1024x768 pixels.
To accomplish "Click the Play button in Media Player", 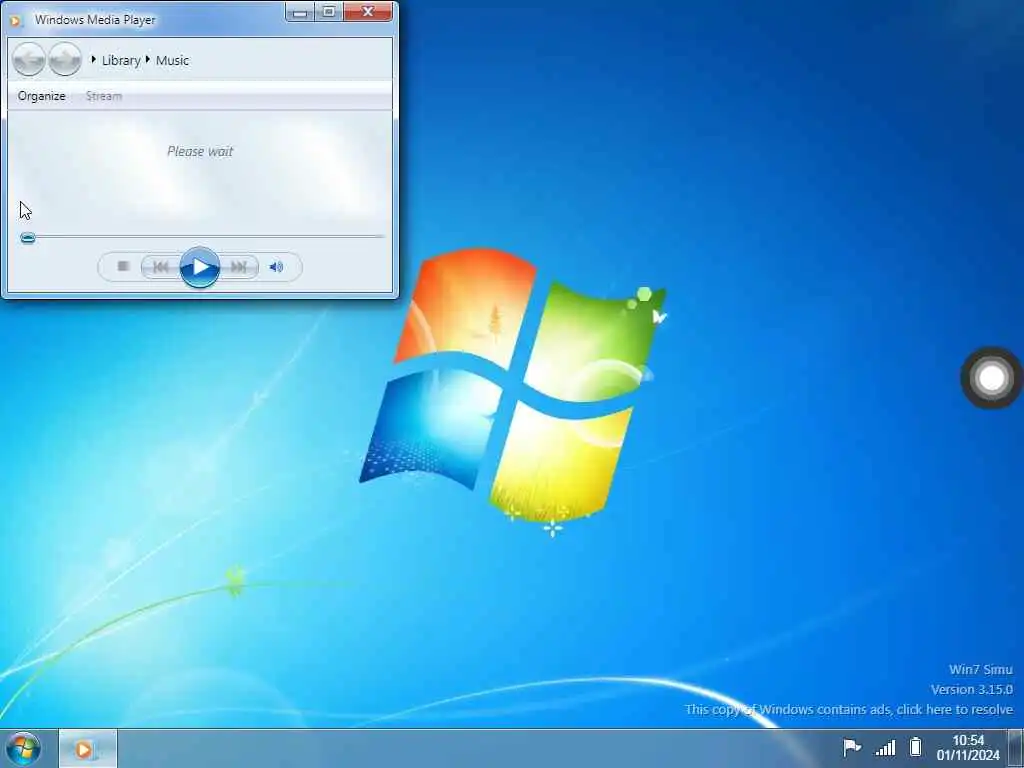I will click(x=200, y=267).
